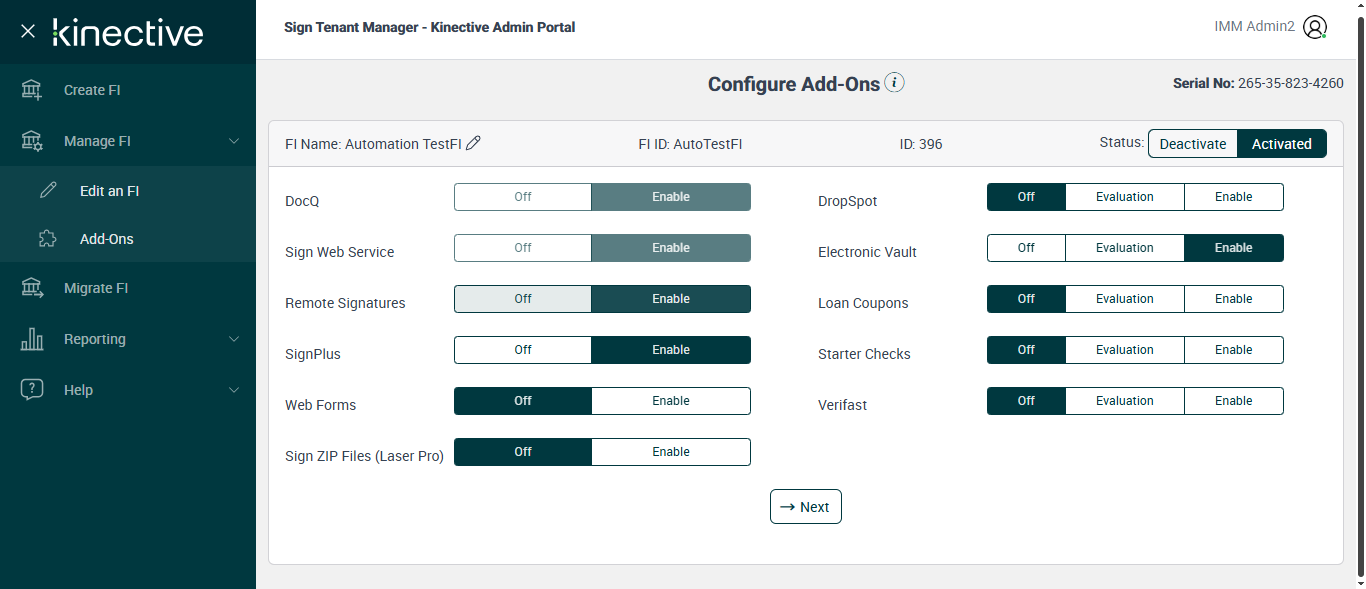Click the Deactivate status button
The width and height of the screenshot is (1366, 589).
pyautogui.click(x=1192, y=144)
